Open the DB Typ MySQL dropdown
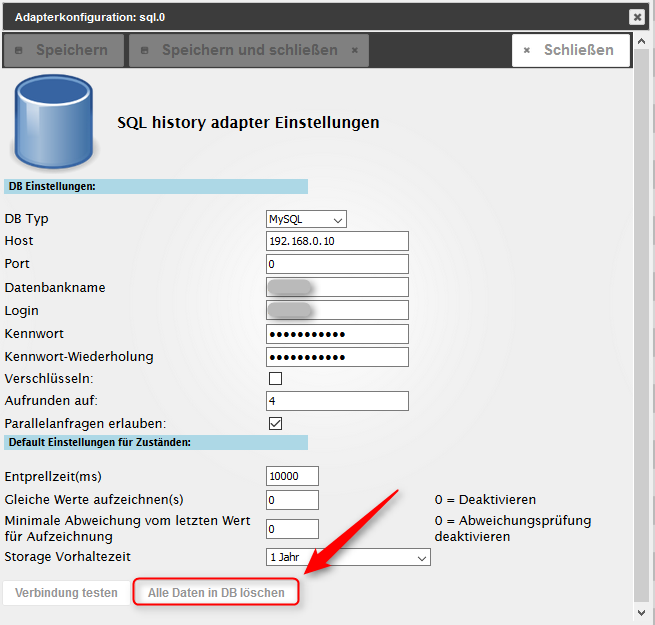655x625 pixels. click(x=306, y=219)
